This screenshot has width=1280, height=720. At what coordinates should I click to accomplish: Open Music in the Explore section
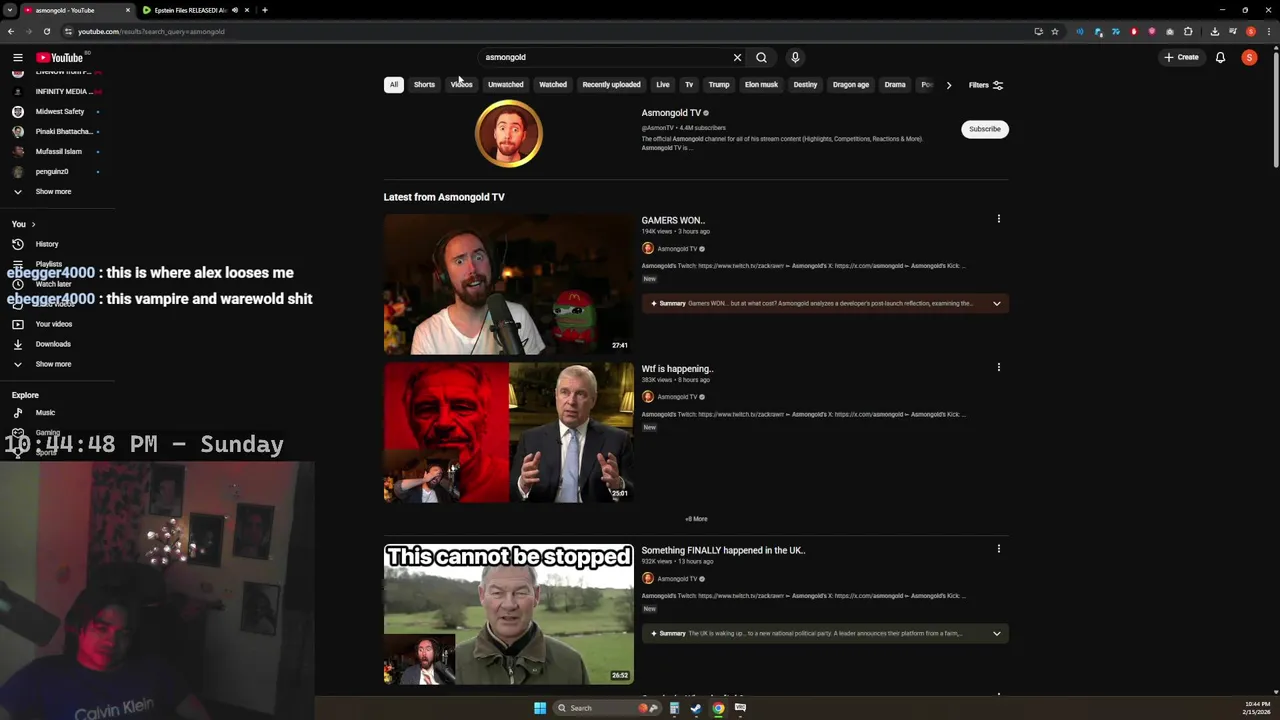point(45,412)
